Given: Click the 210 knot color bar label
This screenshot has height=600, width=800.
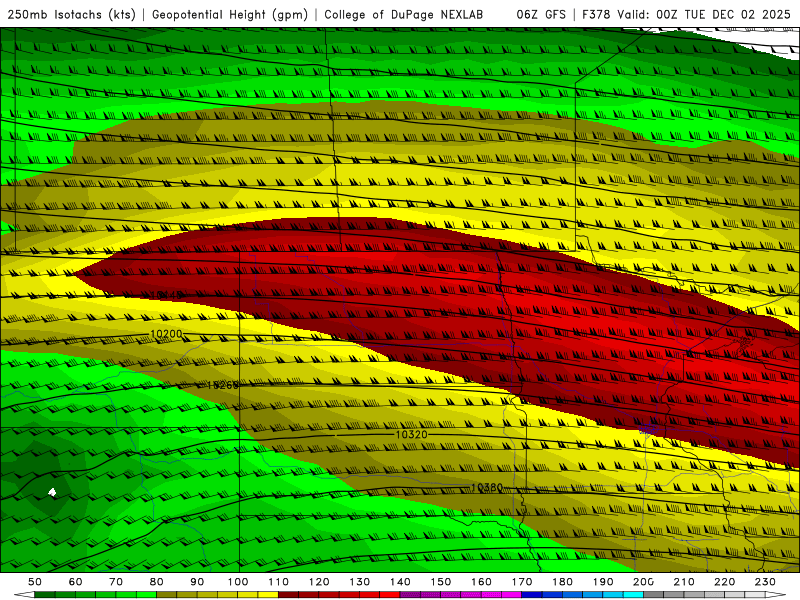Looking at the screenshot, I should (x=684, y=582).
